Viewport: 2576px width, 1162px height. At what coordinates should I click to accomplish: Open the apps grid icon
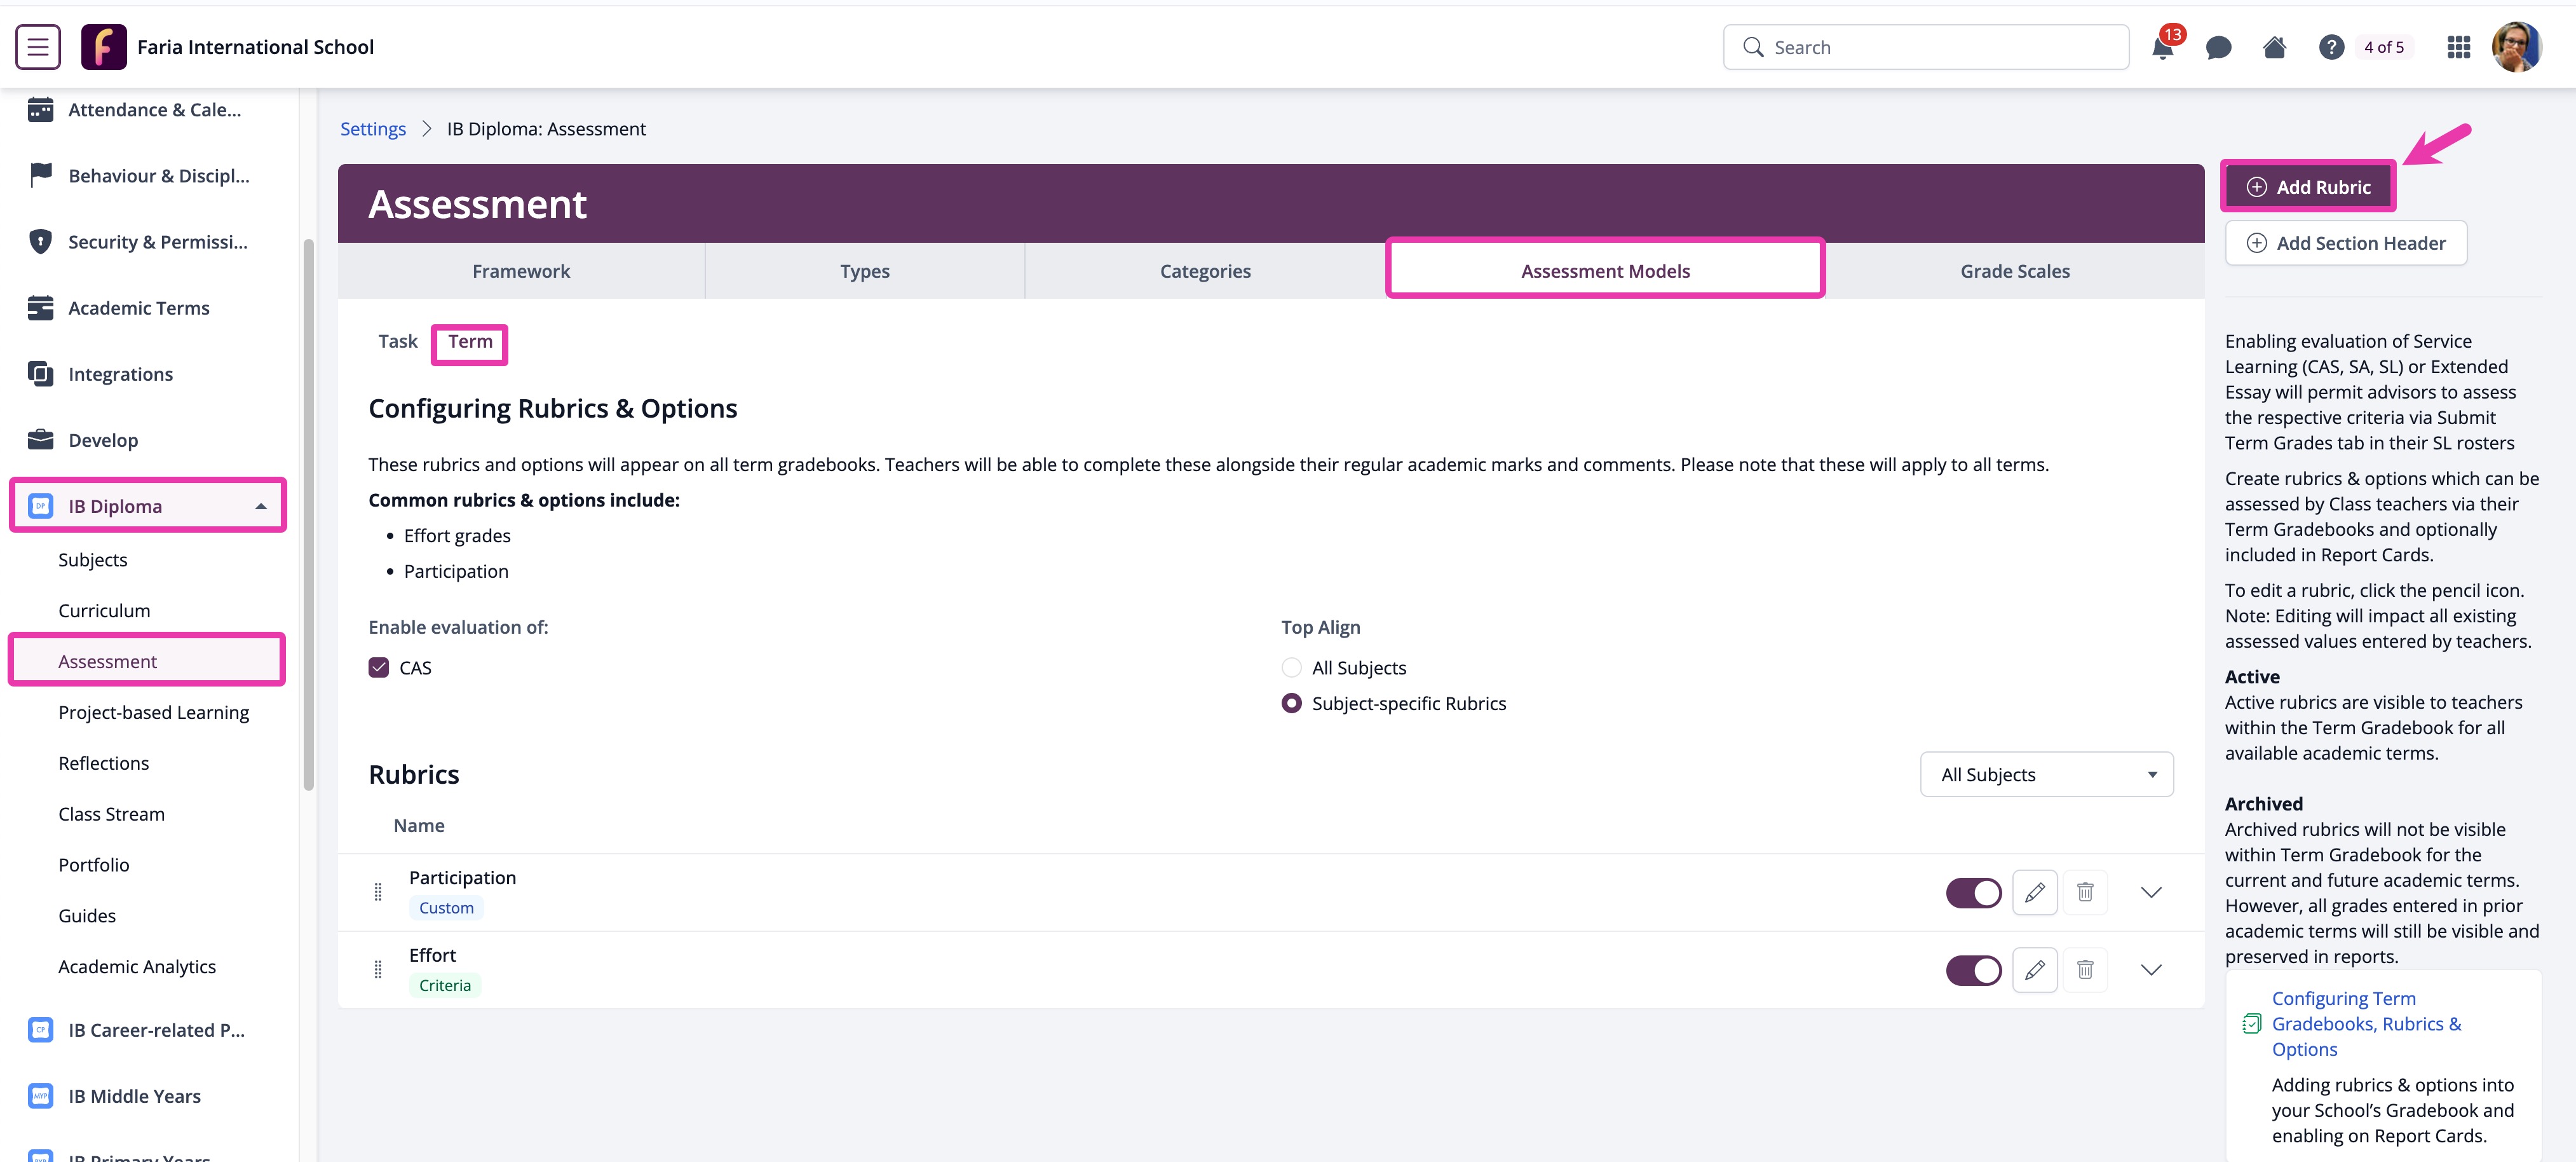pyautogui.click(x=2458, y=47)
